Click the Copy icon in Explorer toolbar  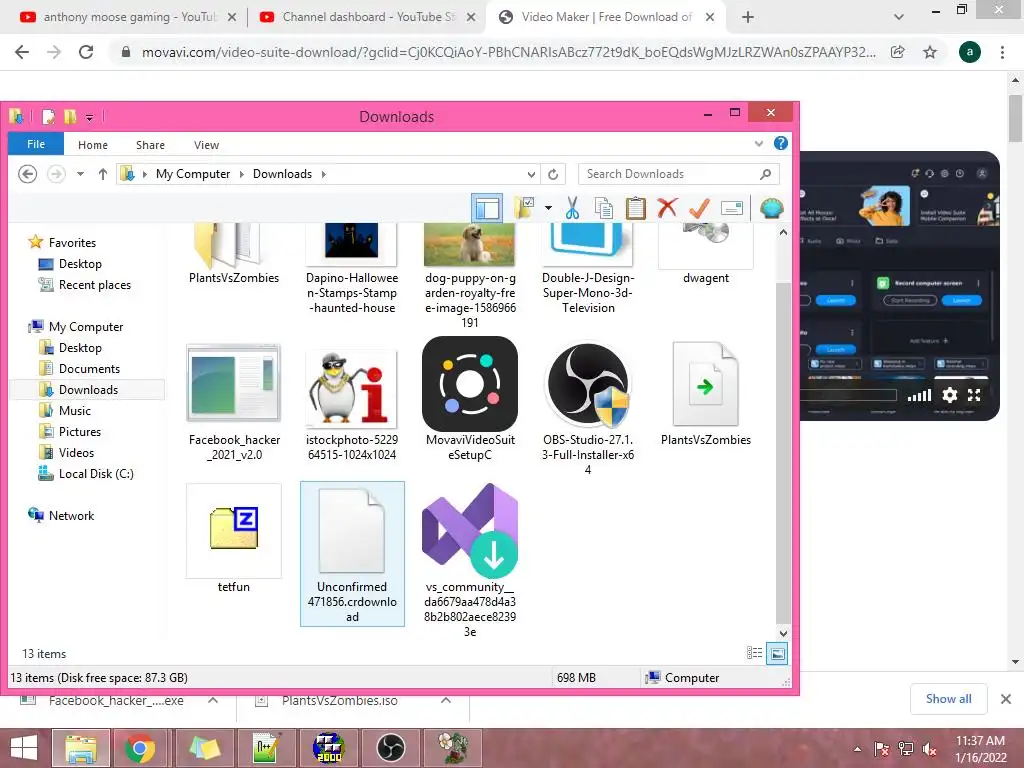[x=603, y=208]
